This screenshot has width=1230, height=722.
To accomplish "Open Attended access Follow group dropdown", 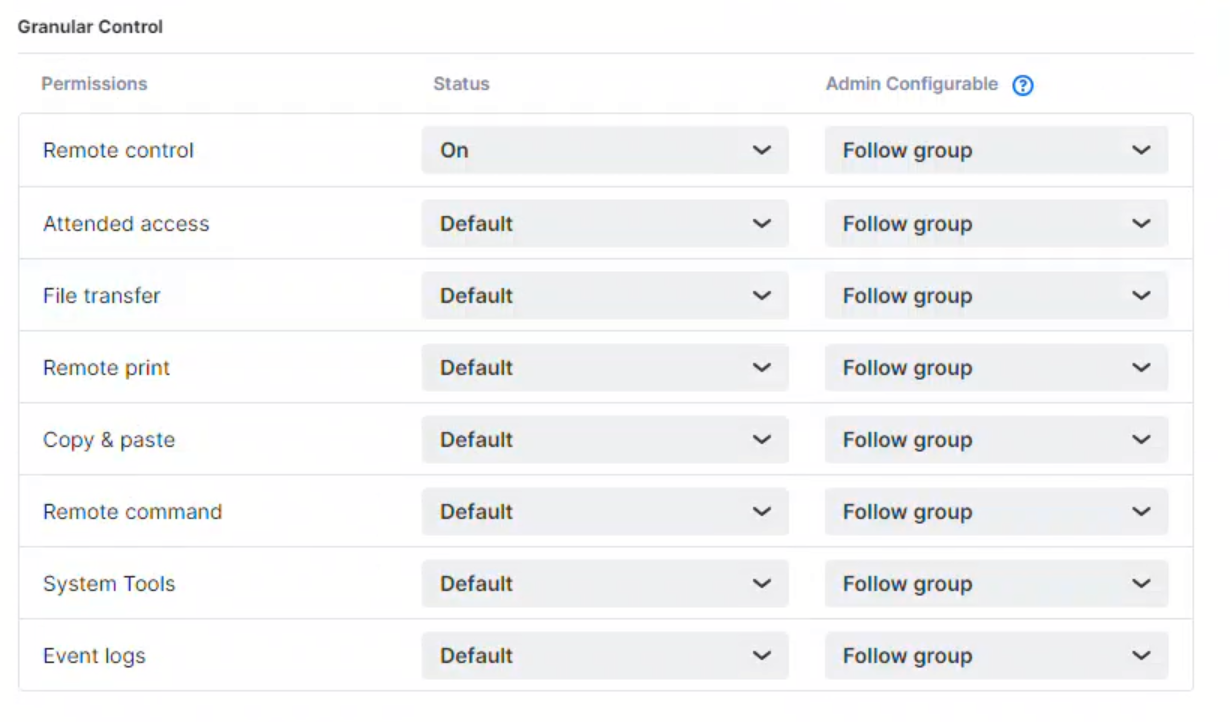I will coord(996,224).
